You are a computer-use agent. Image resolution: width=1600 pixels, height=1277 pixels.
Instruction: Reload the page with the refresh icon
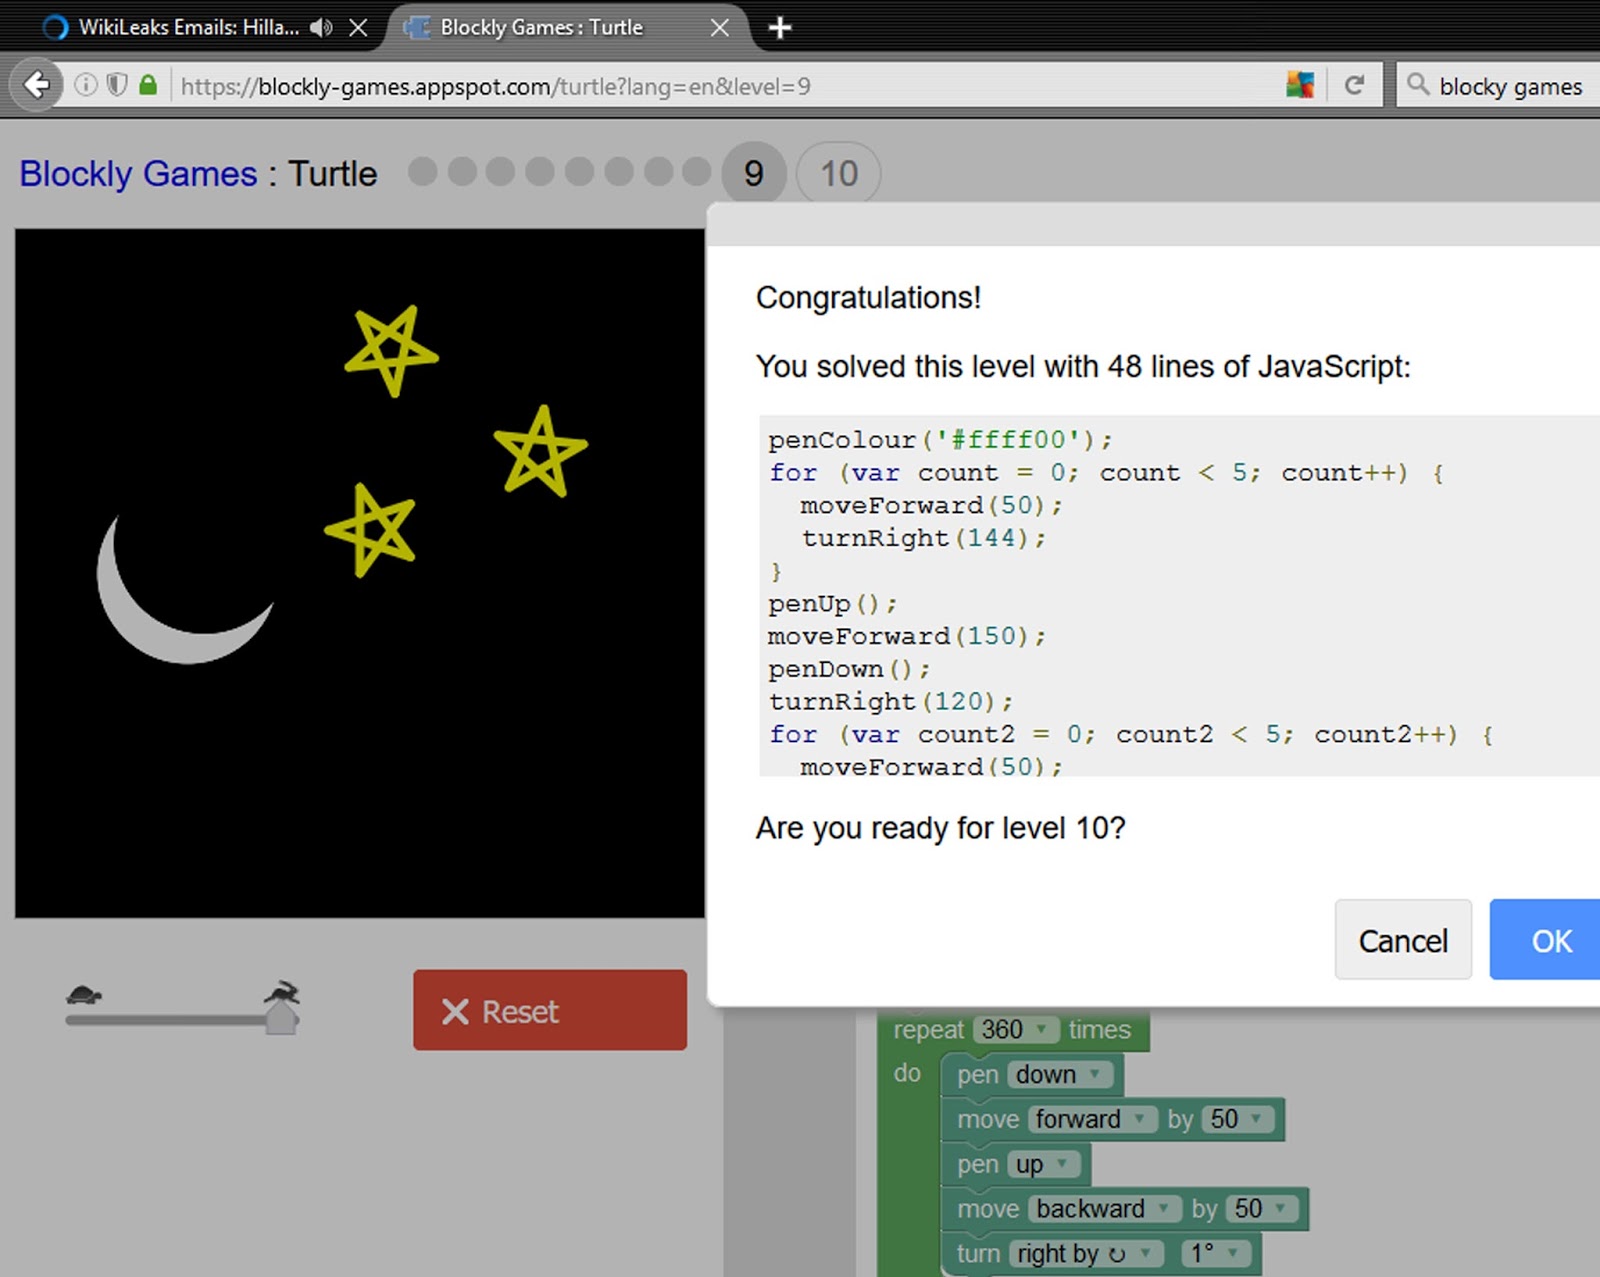1354,85
